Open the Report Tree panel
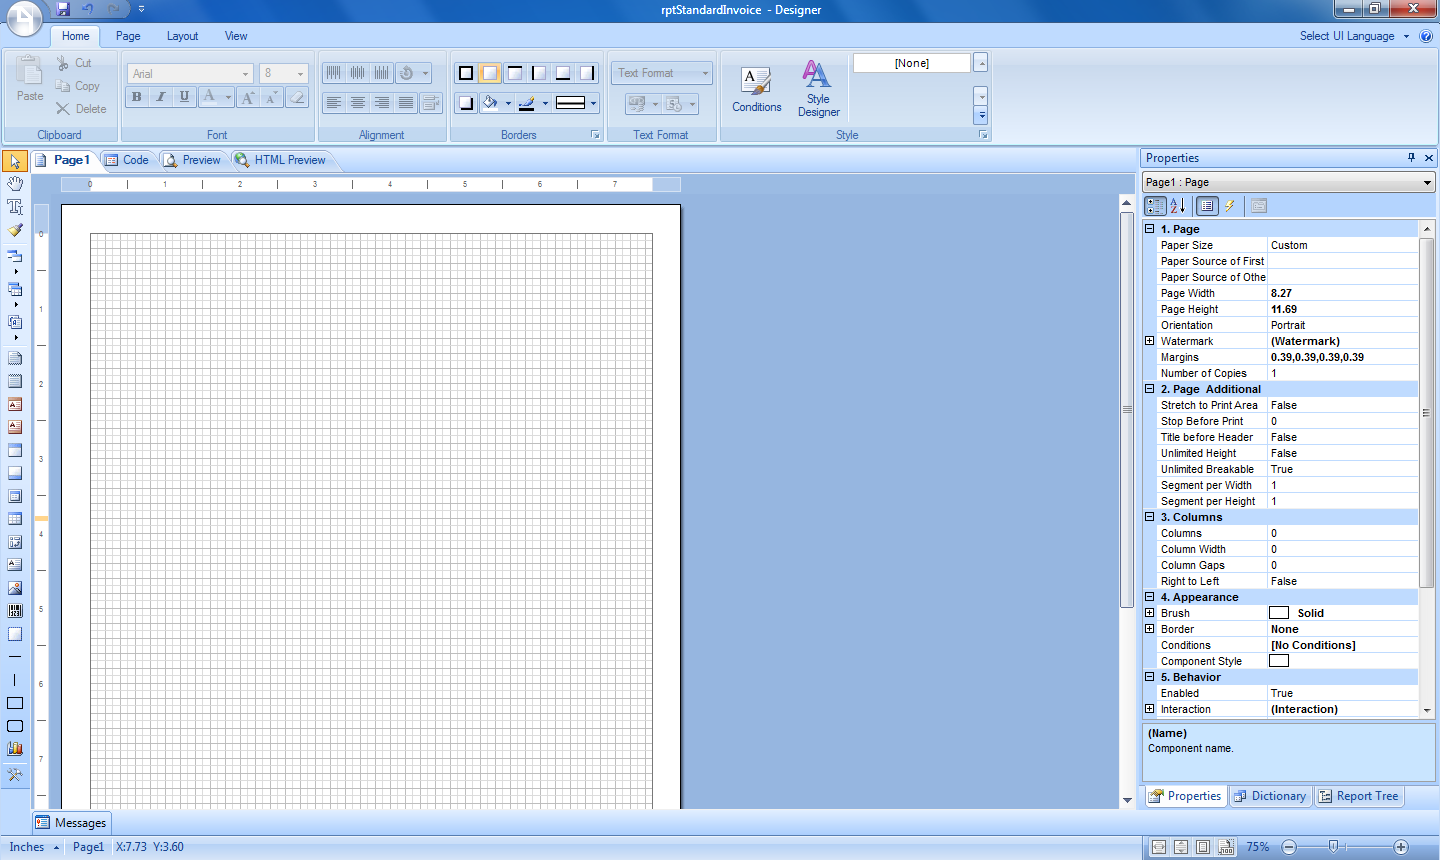This screenshot has width=1440, height=860. click(x=1358, y=796)
